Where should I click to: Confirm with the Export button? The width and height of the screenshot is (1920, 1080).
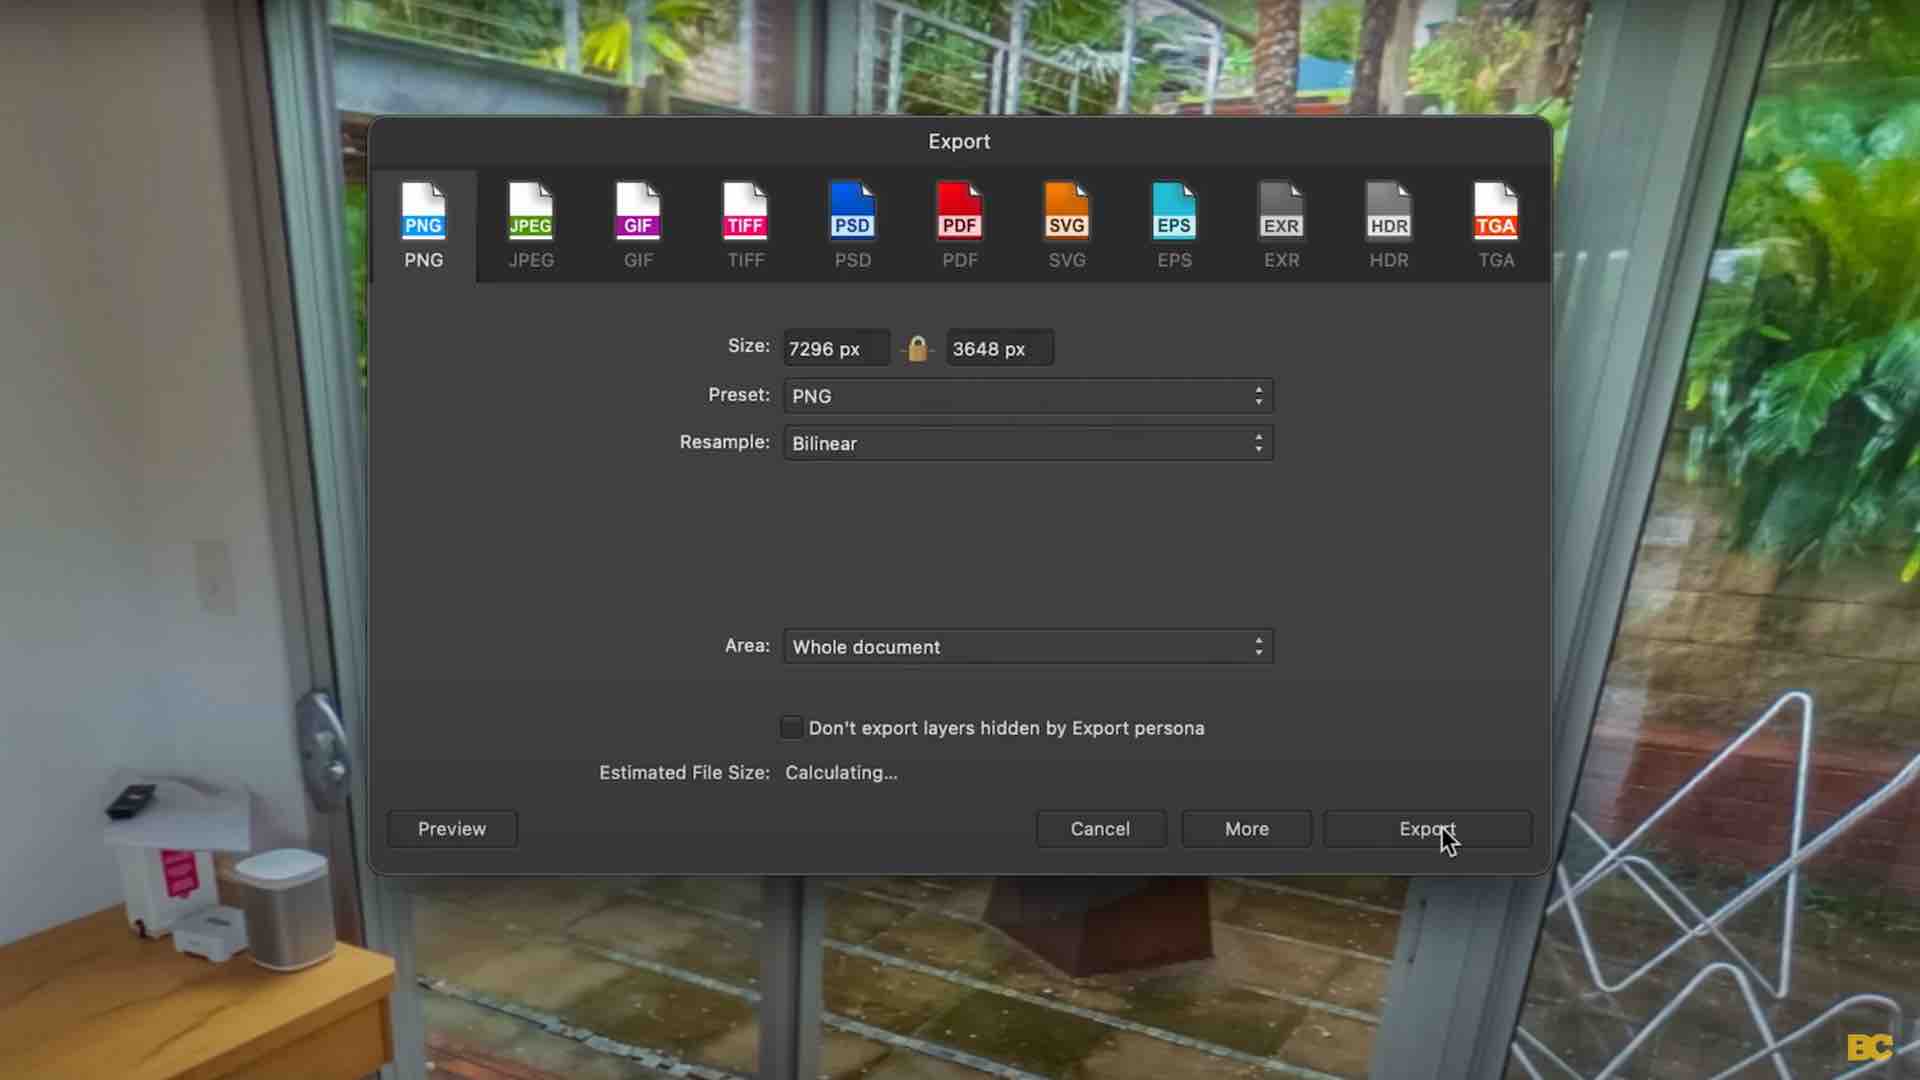(1428, 829)
